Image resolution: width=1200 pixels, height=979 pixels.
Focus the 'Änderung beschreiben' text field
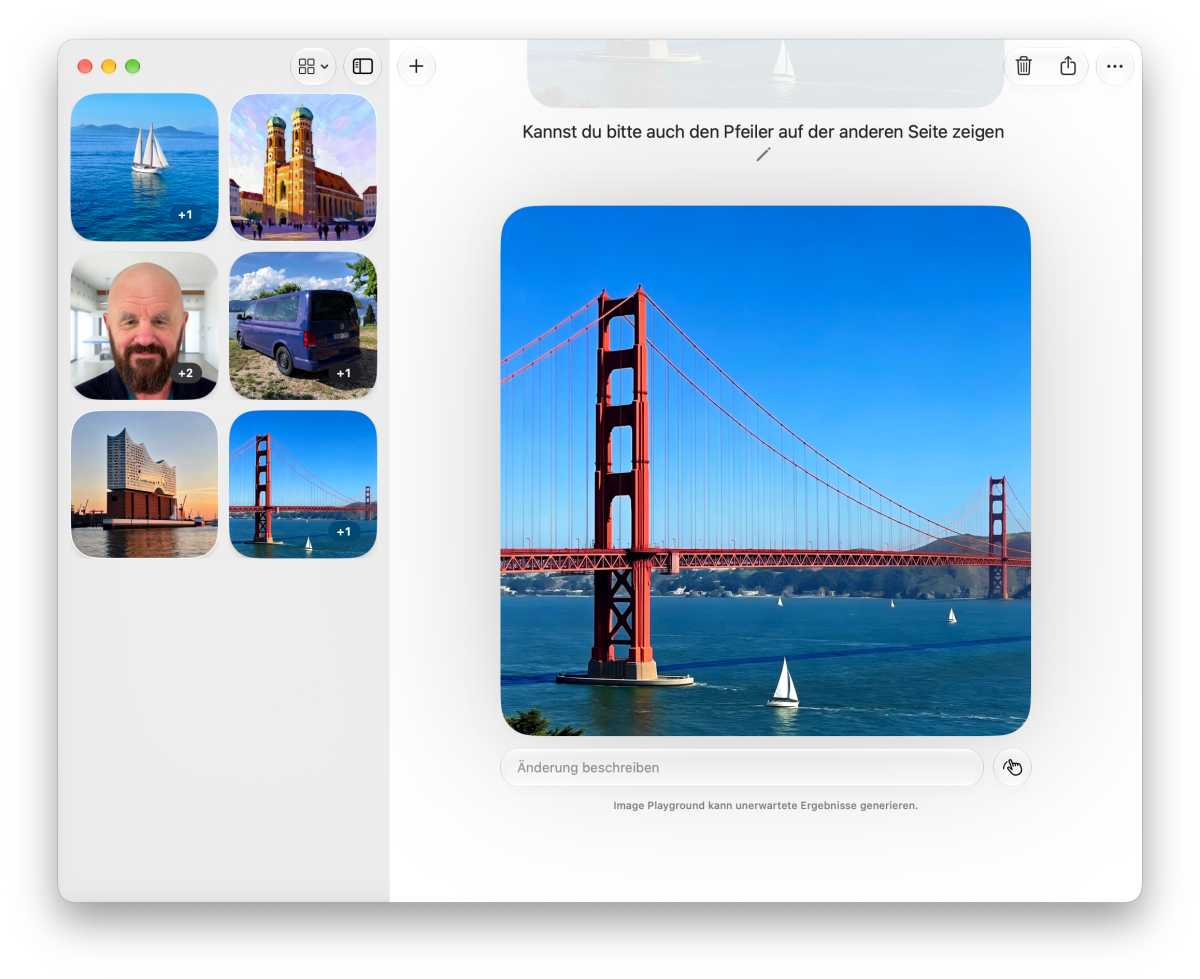click(x=742, y=768)
